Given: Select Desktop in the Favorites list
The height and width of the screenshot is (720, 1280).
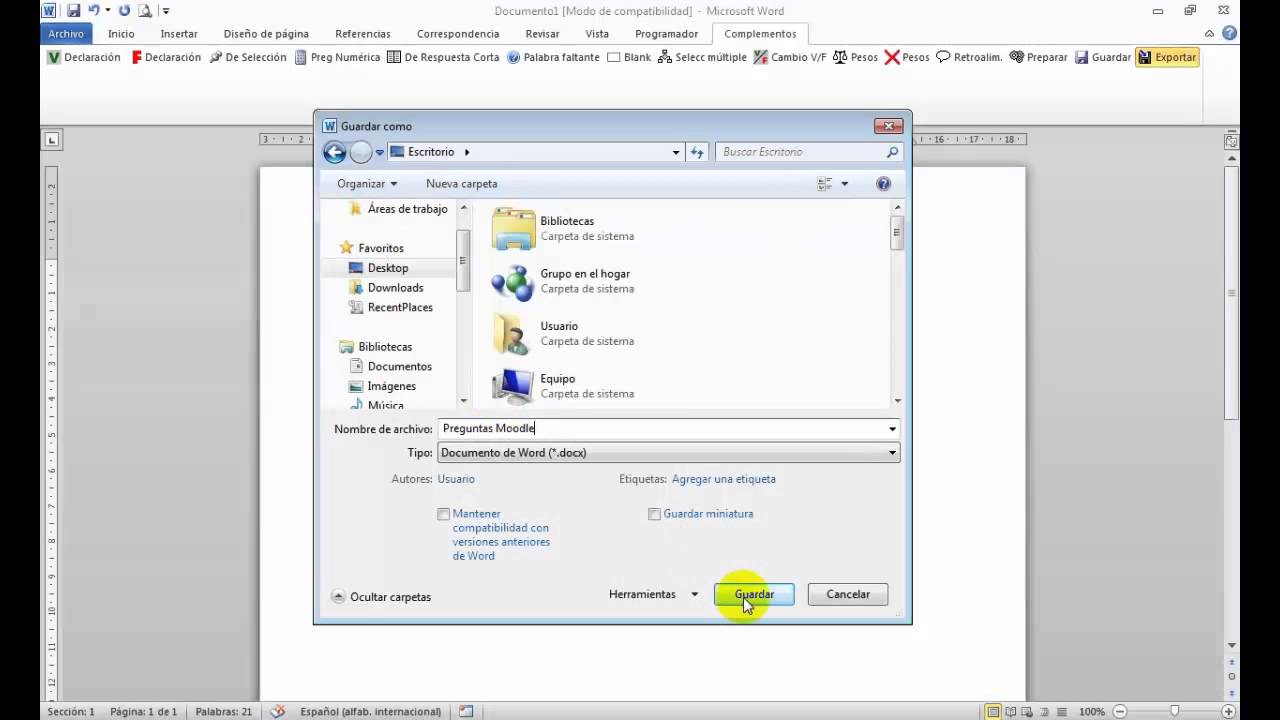Looking at the screenshot, I should pos(390,268).
